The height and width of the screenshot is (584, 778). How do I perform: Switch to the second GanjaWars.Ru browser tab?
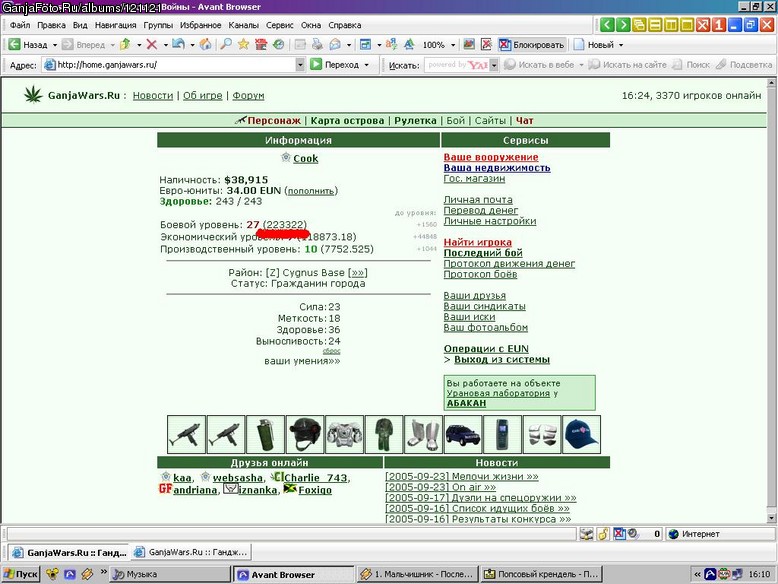point(192,552)
